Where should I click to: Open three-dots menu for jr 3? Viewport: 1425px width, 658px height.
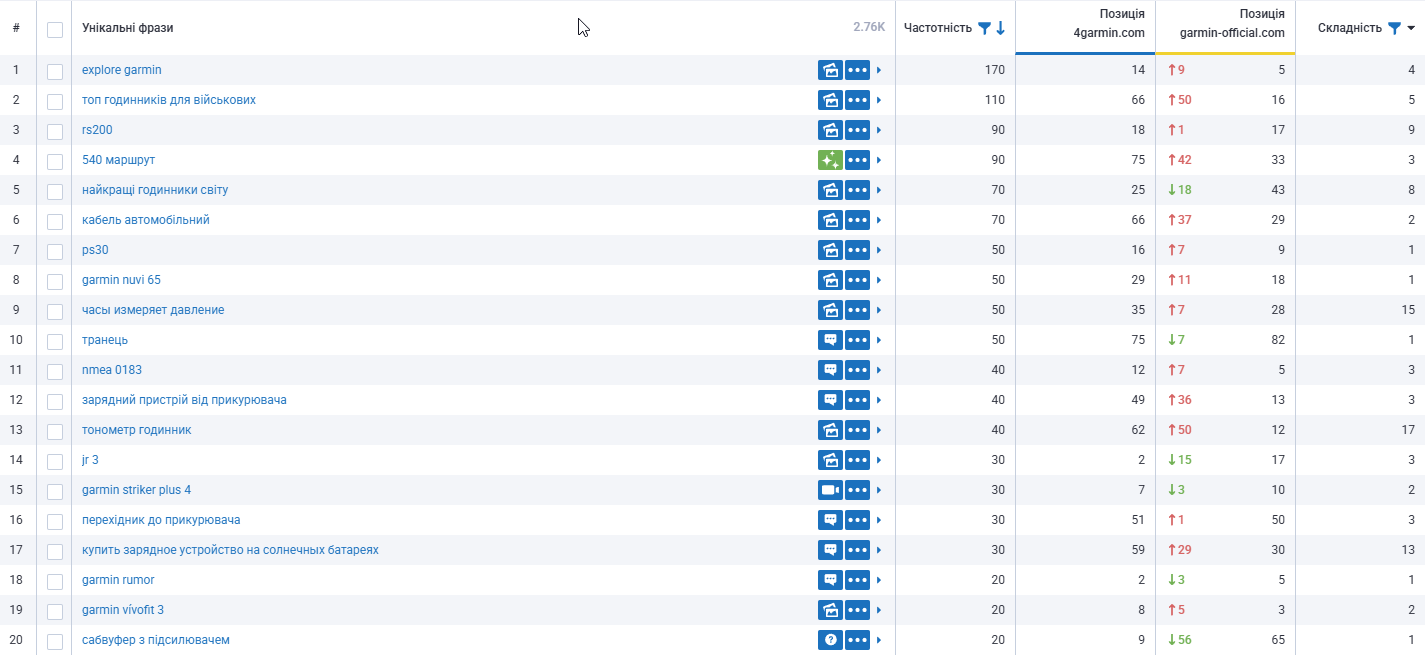(x=857, y=460)
